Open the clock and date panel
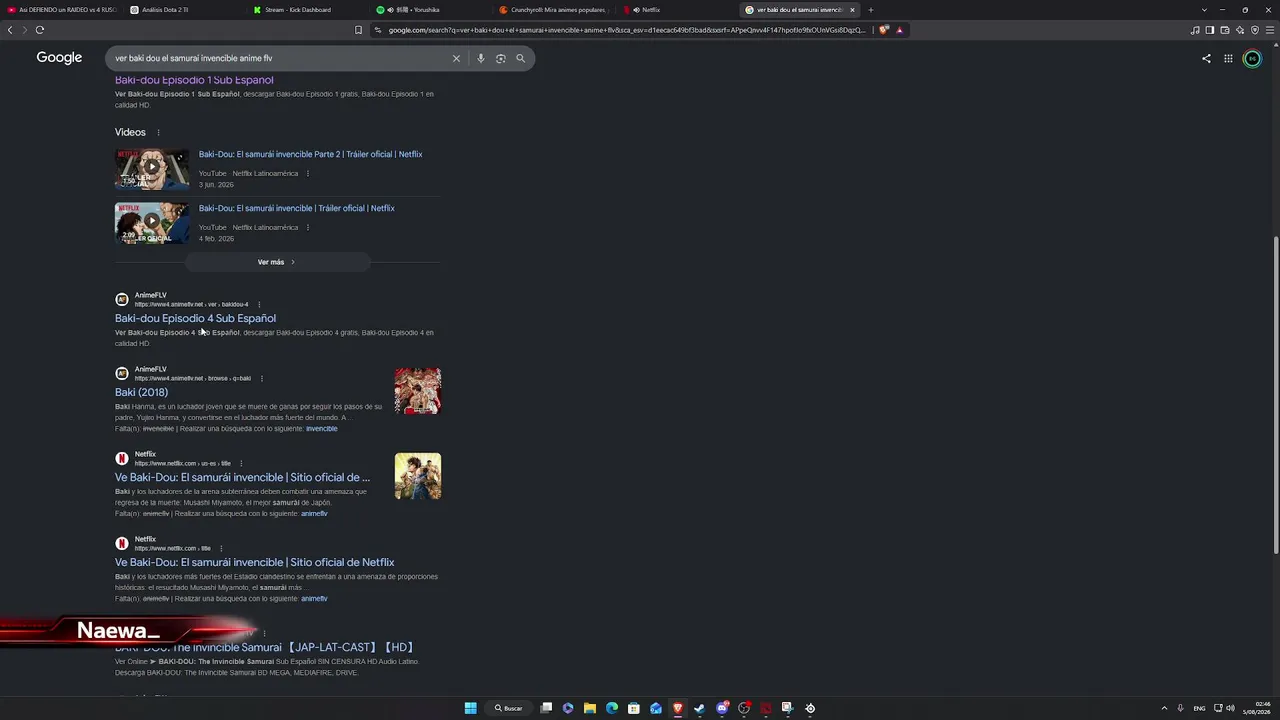 click(x=1256, y=708)
